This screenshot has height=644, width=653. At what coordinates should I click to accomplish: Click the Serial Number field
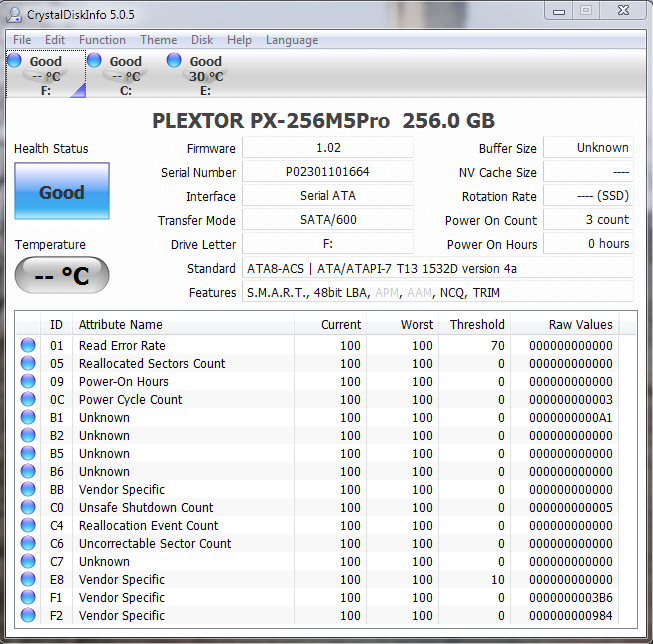pos(328,172)
